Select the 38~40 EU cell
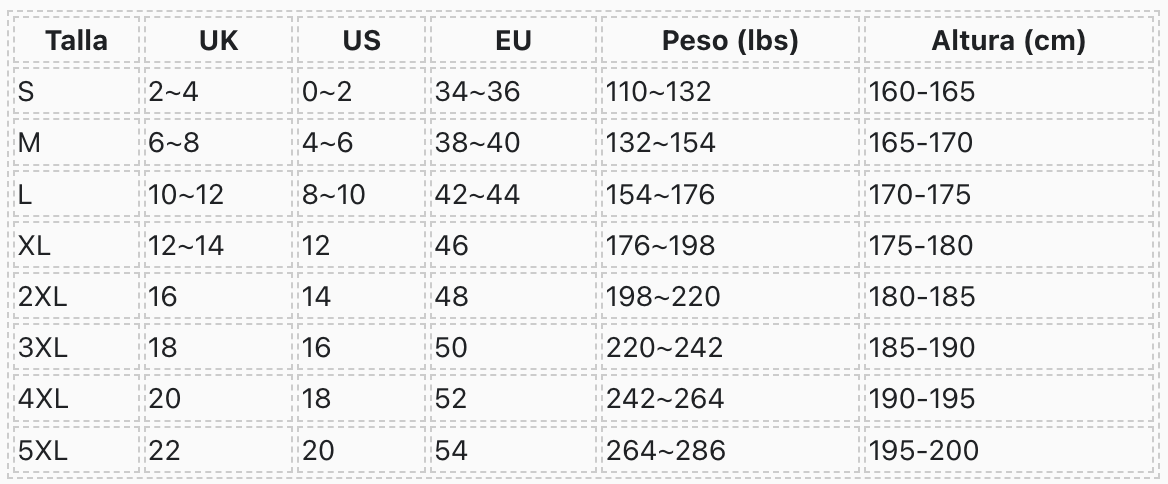The width and height of the screenshot is (1168, 484). [514, 142]
